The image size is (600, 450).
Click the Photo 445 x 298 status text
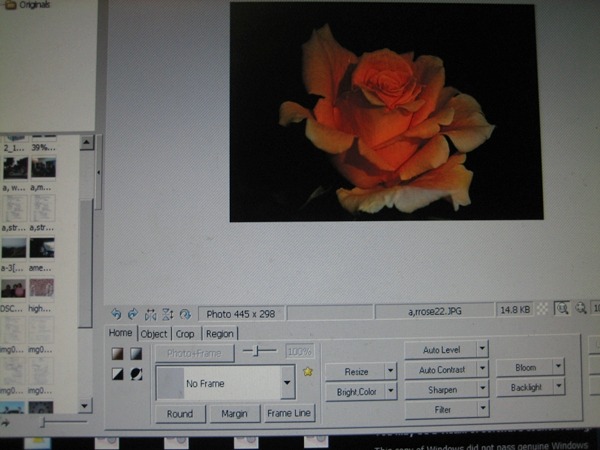click(x=241, y=314)
